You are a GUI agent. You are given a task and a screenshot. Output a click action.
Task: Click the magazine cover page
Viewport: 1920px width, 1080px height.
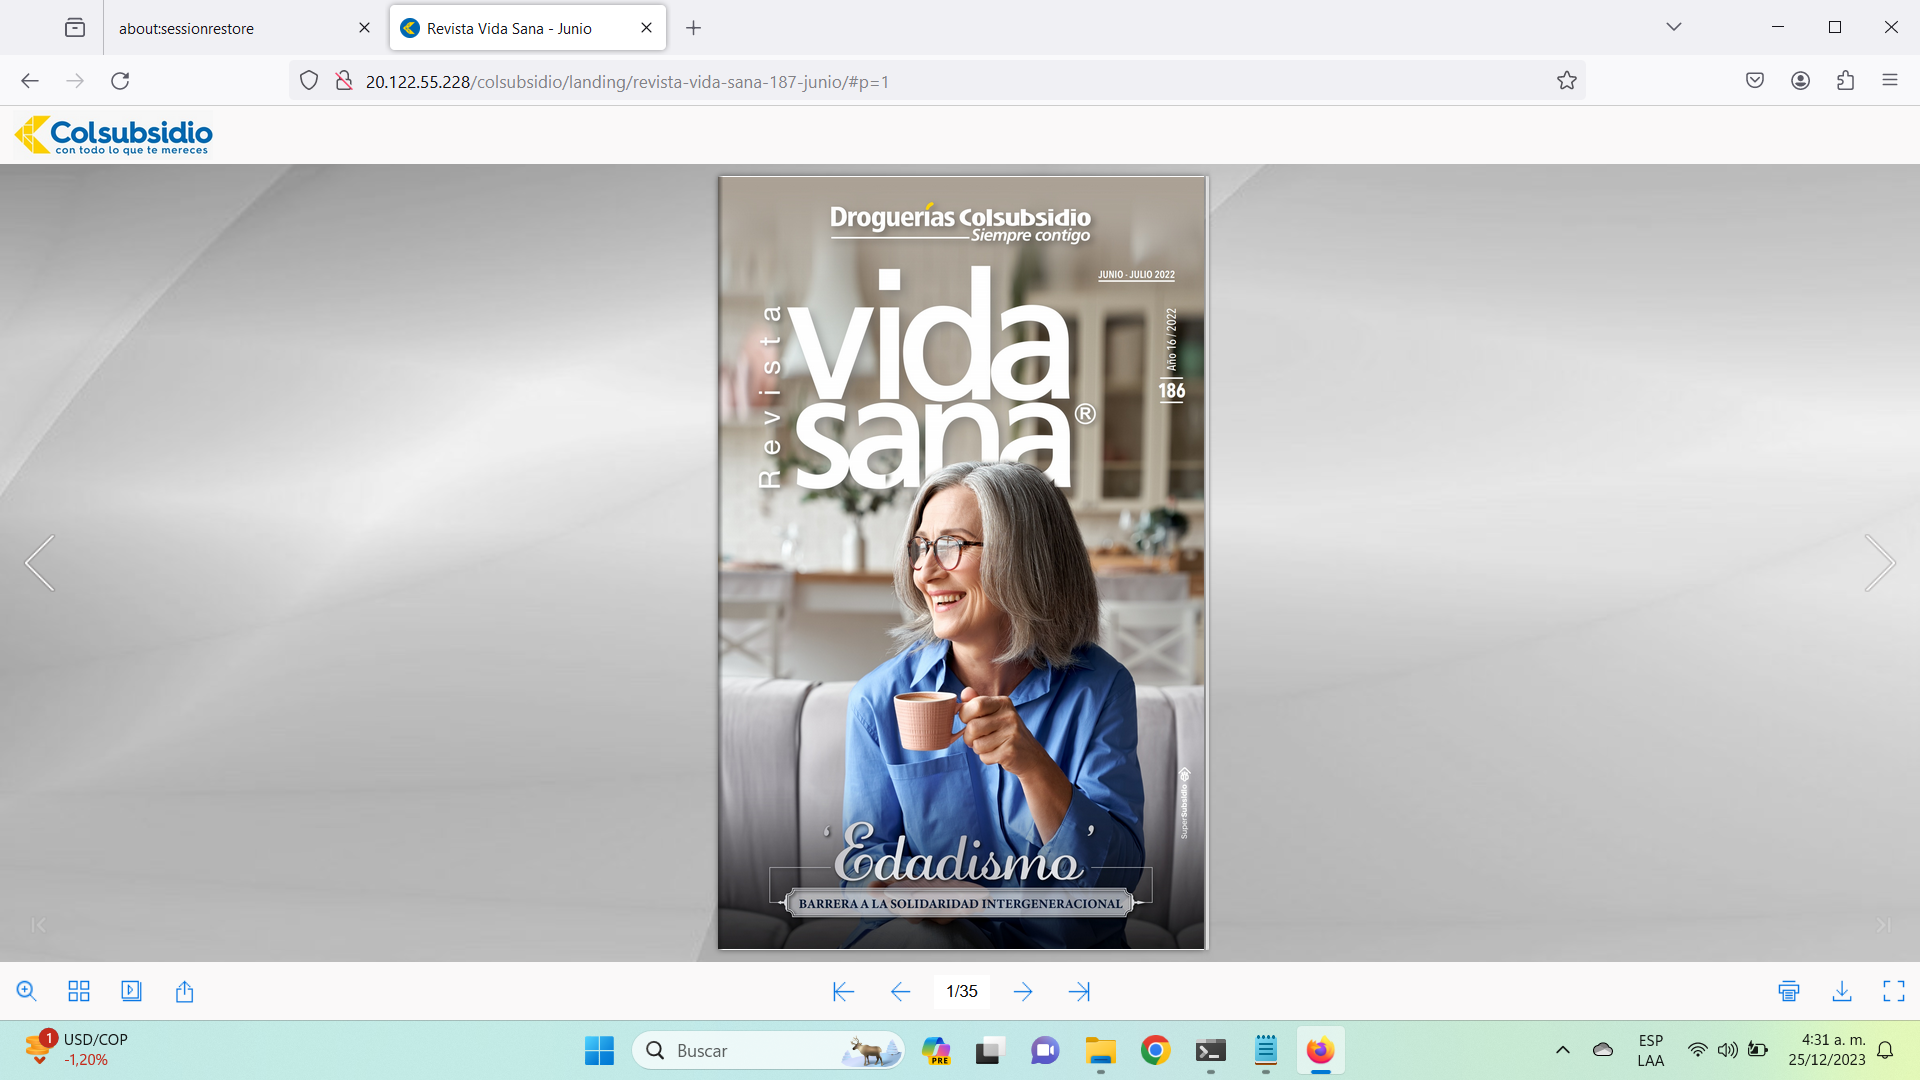[962, 563]
